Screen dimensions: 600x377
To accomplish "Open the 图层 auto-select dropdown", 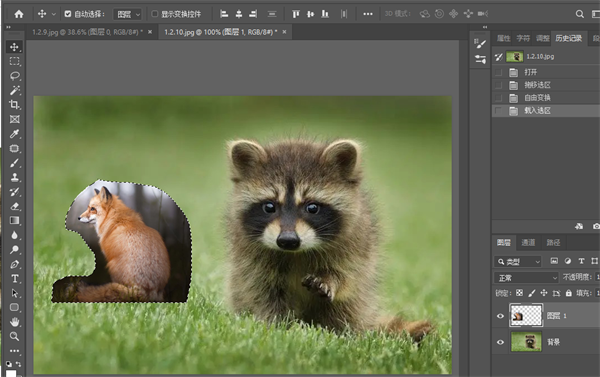I will pos(128,15).
